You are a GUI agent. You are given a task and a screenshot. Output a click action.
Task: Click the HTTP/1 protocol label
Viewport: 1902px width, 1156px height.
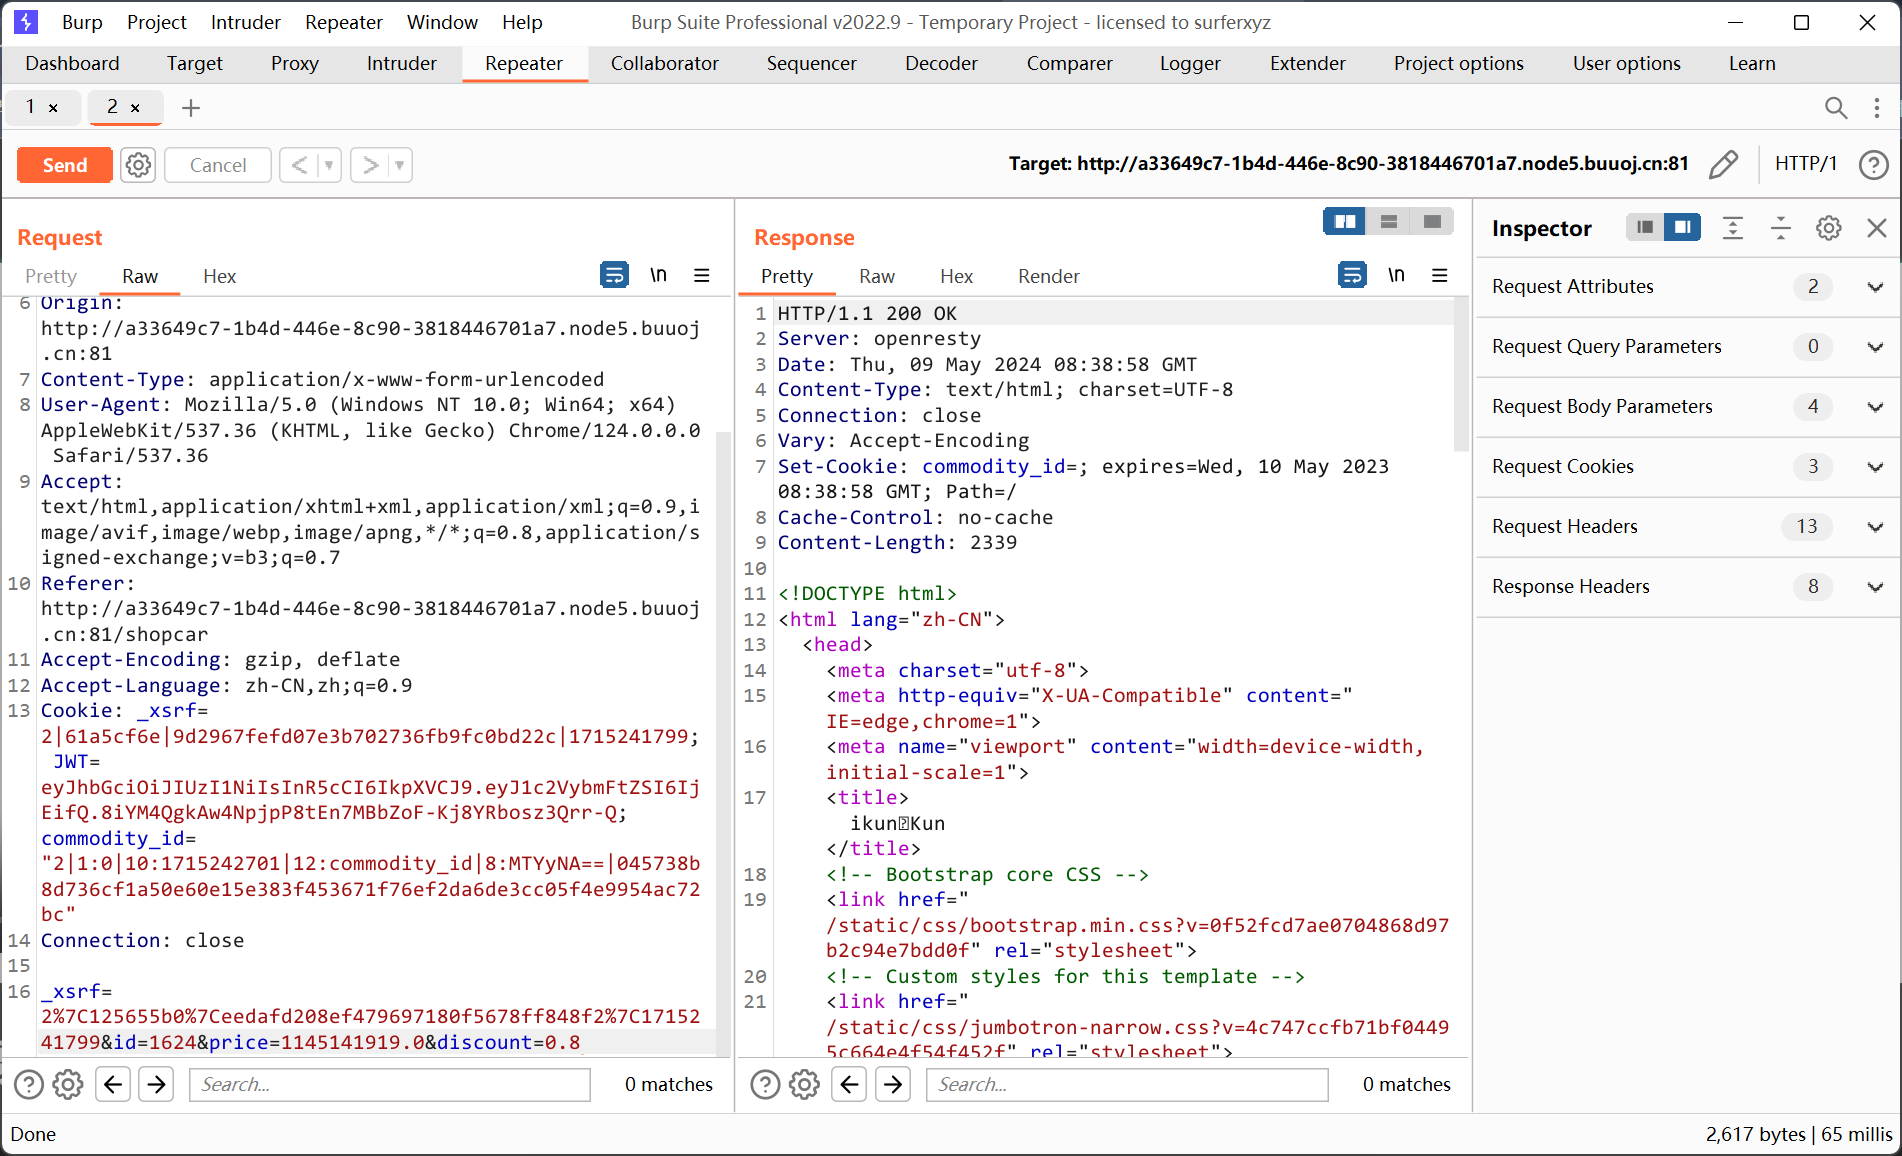[x=1806, y=164]
